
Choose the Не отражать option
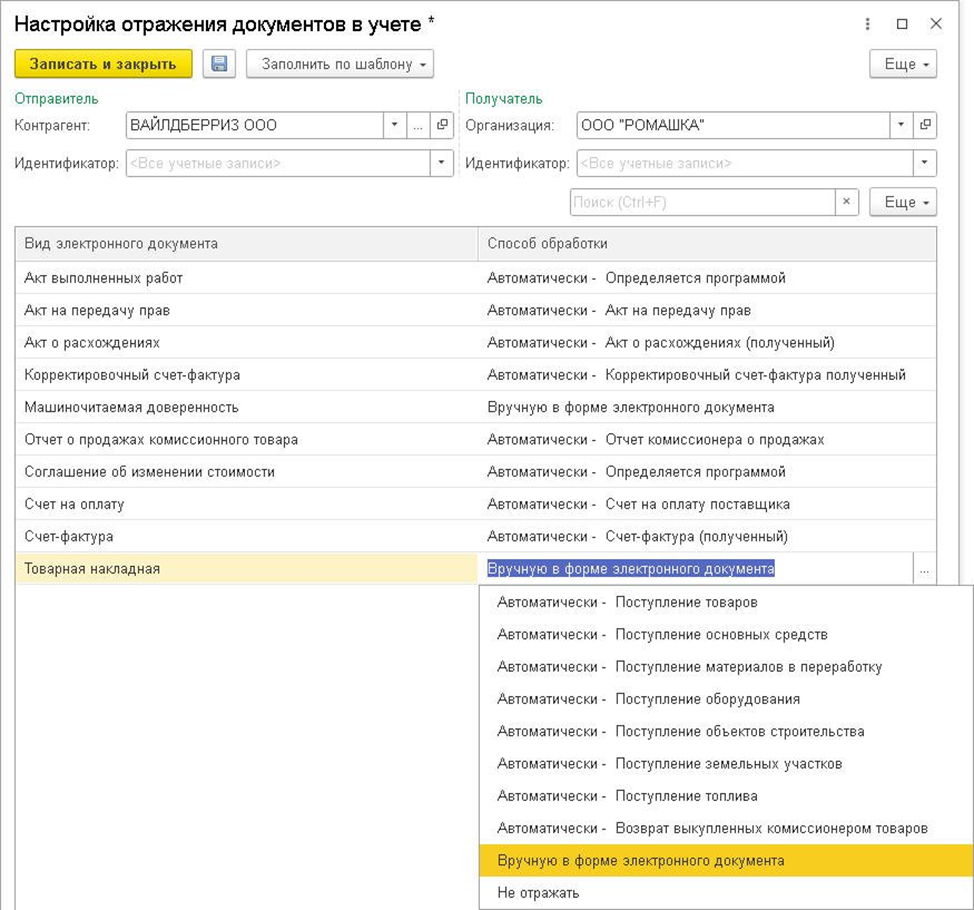tap(538, 892)
